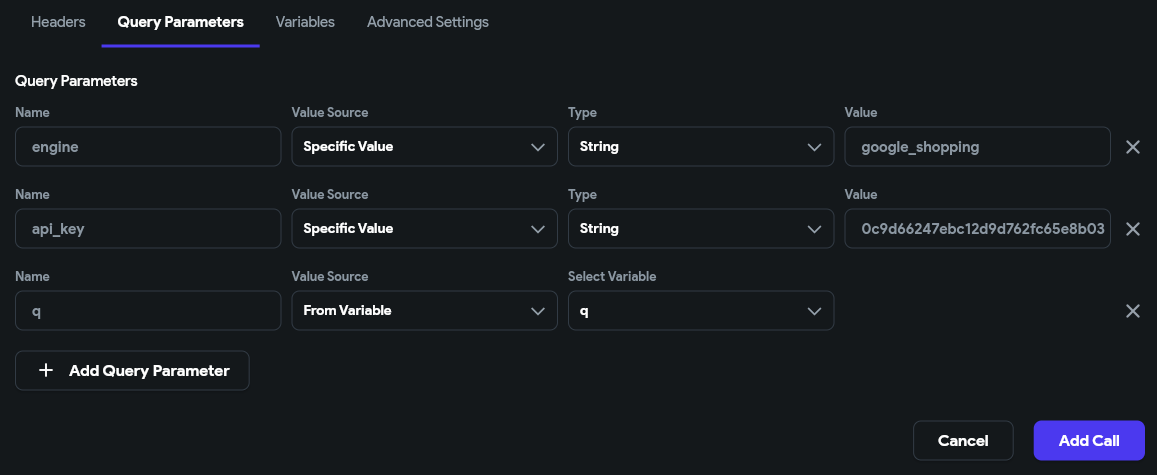The width and height of the screenshot is (1157, 475).
Task: Select the Query Parameters tab
Action: [x=180, y=22]
